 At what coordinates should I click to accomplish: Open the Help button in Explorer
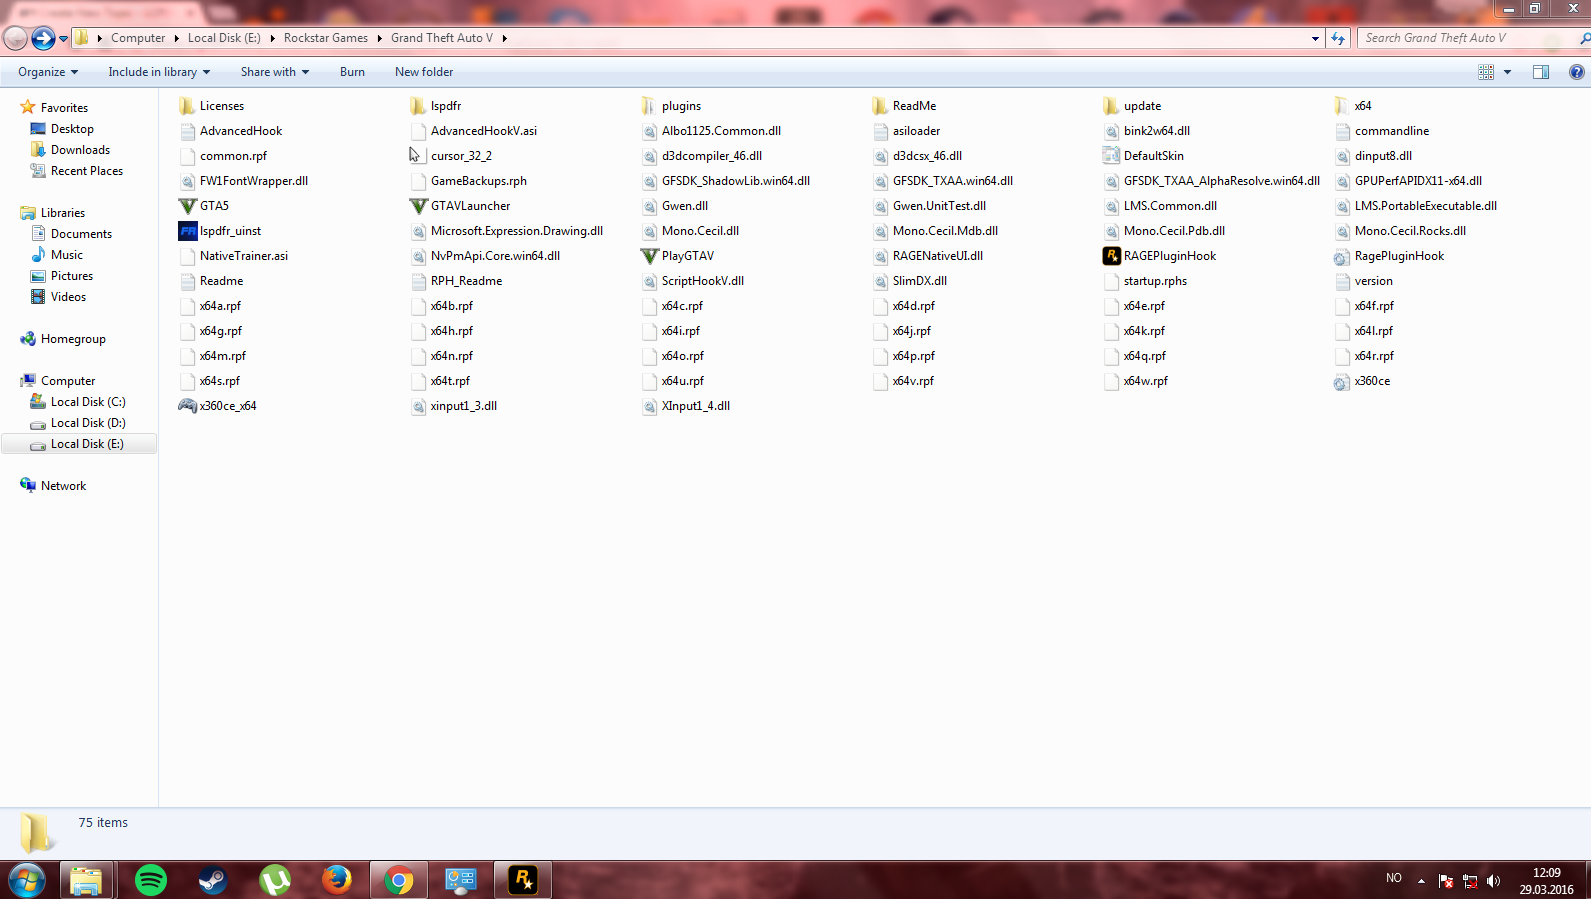click(1577, 72)
